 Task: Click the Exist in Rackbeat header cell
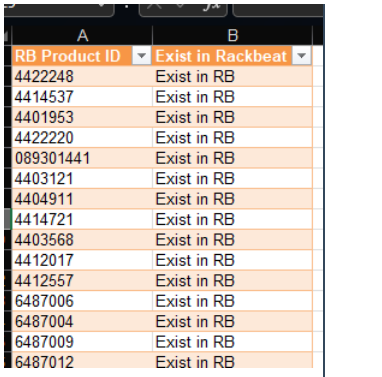(232, 56)
